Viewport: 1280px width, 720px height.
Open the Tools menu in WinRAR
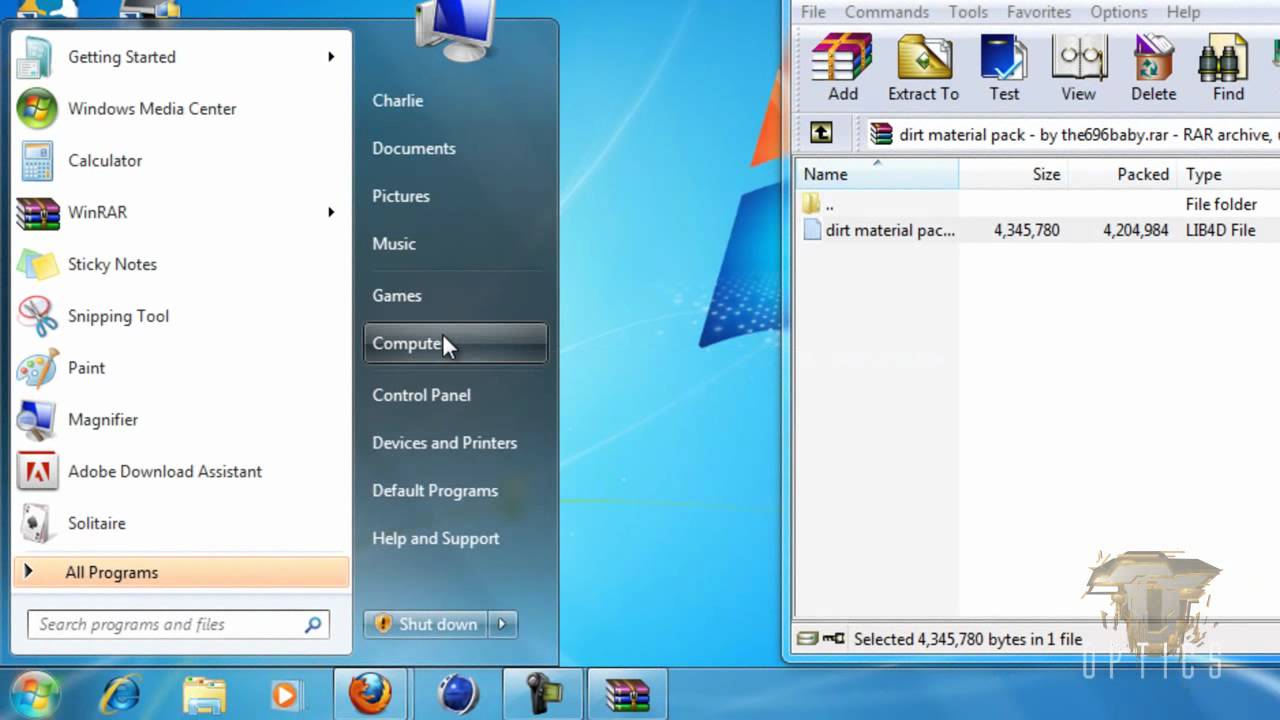(x=968, y=12)
